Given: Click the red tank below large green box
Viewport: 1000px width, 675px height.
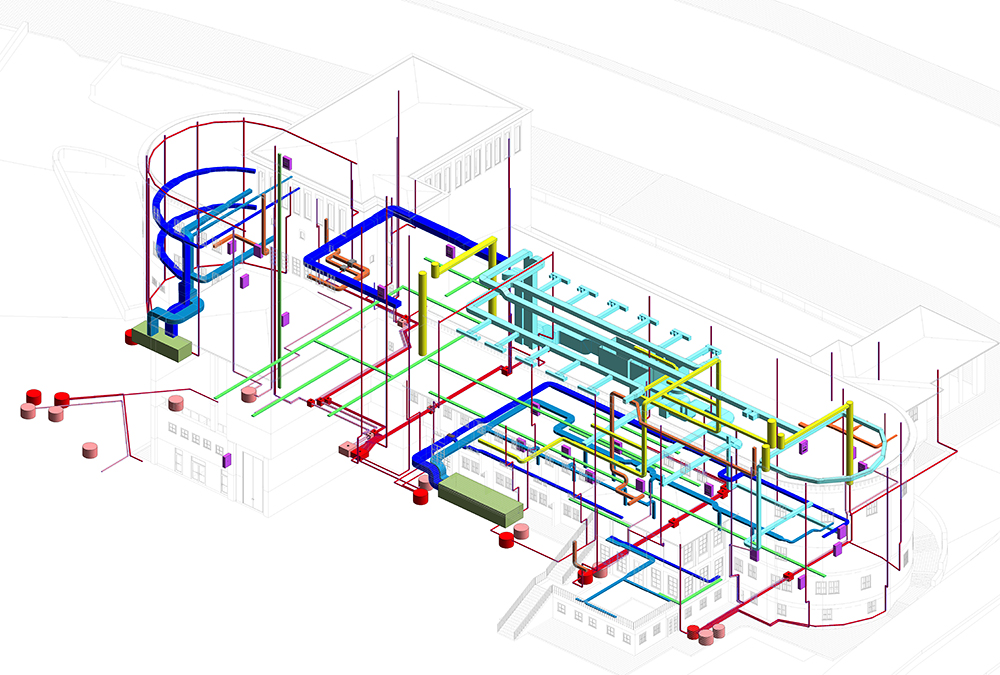Looking at the screenshot, I should pos(507,539).
